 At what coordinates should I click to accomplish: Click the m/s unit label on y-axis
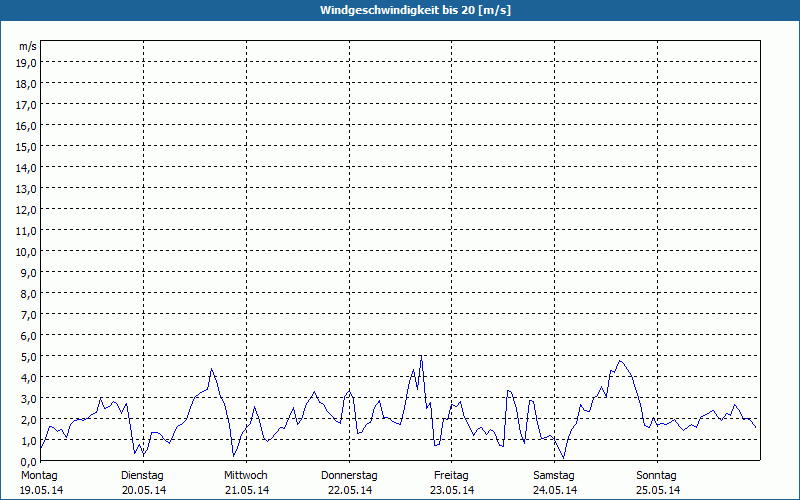pos(28,46)
